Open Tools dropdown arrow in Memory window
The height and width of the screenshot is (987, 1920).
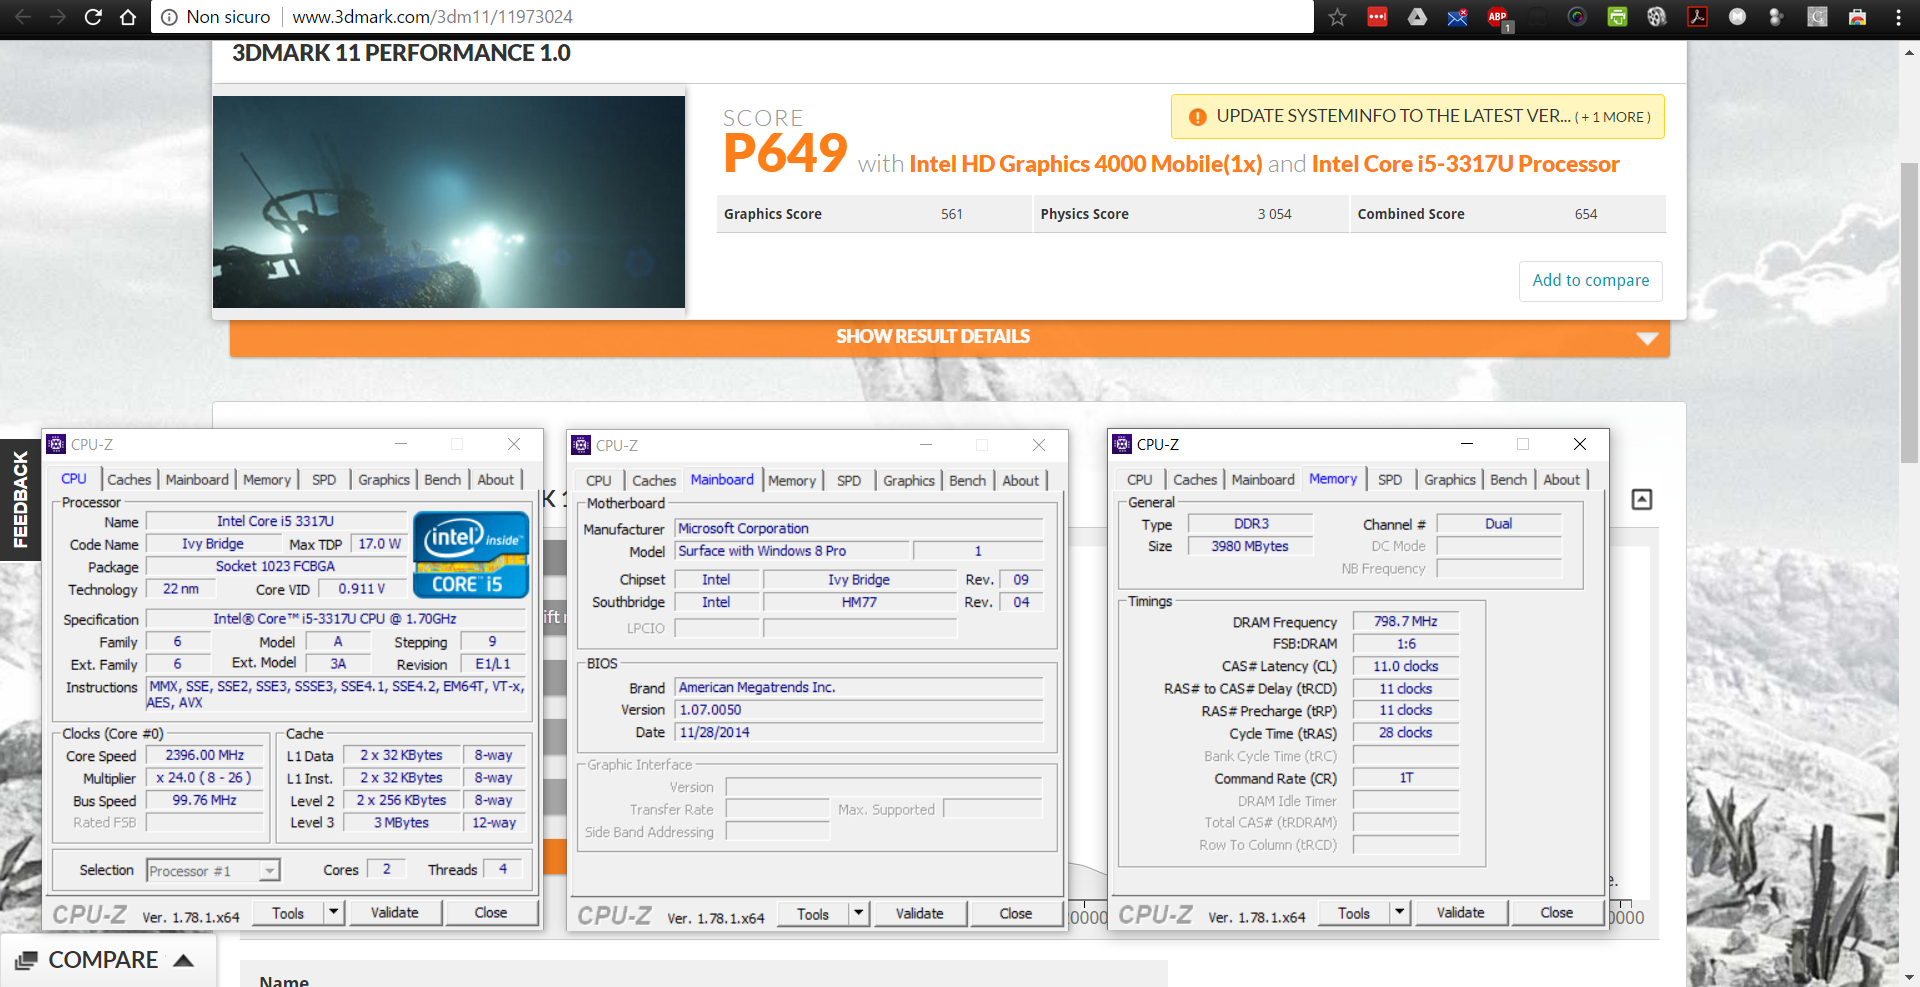point(1400,912)
